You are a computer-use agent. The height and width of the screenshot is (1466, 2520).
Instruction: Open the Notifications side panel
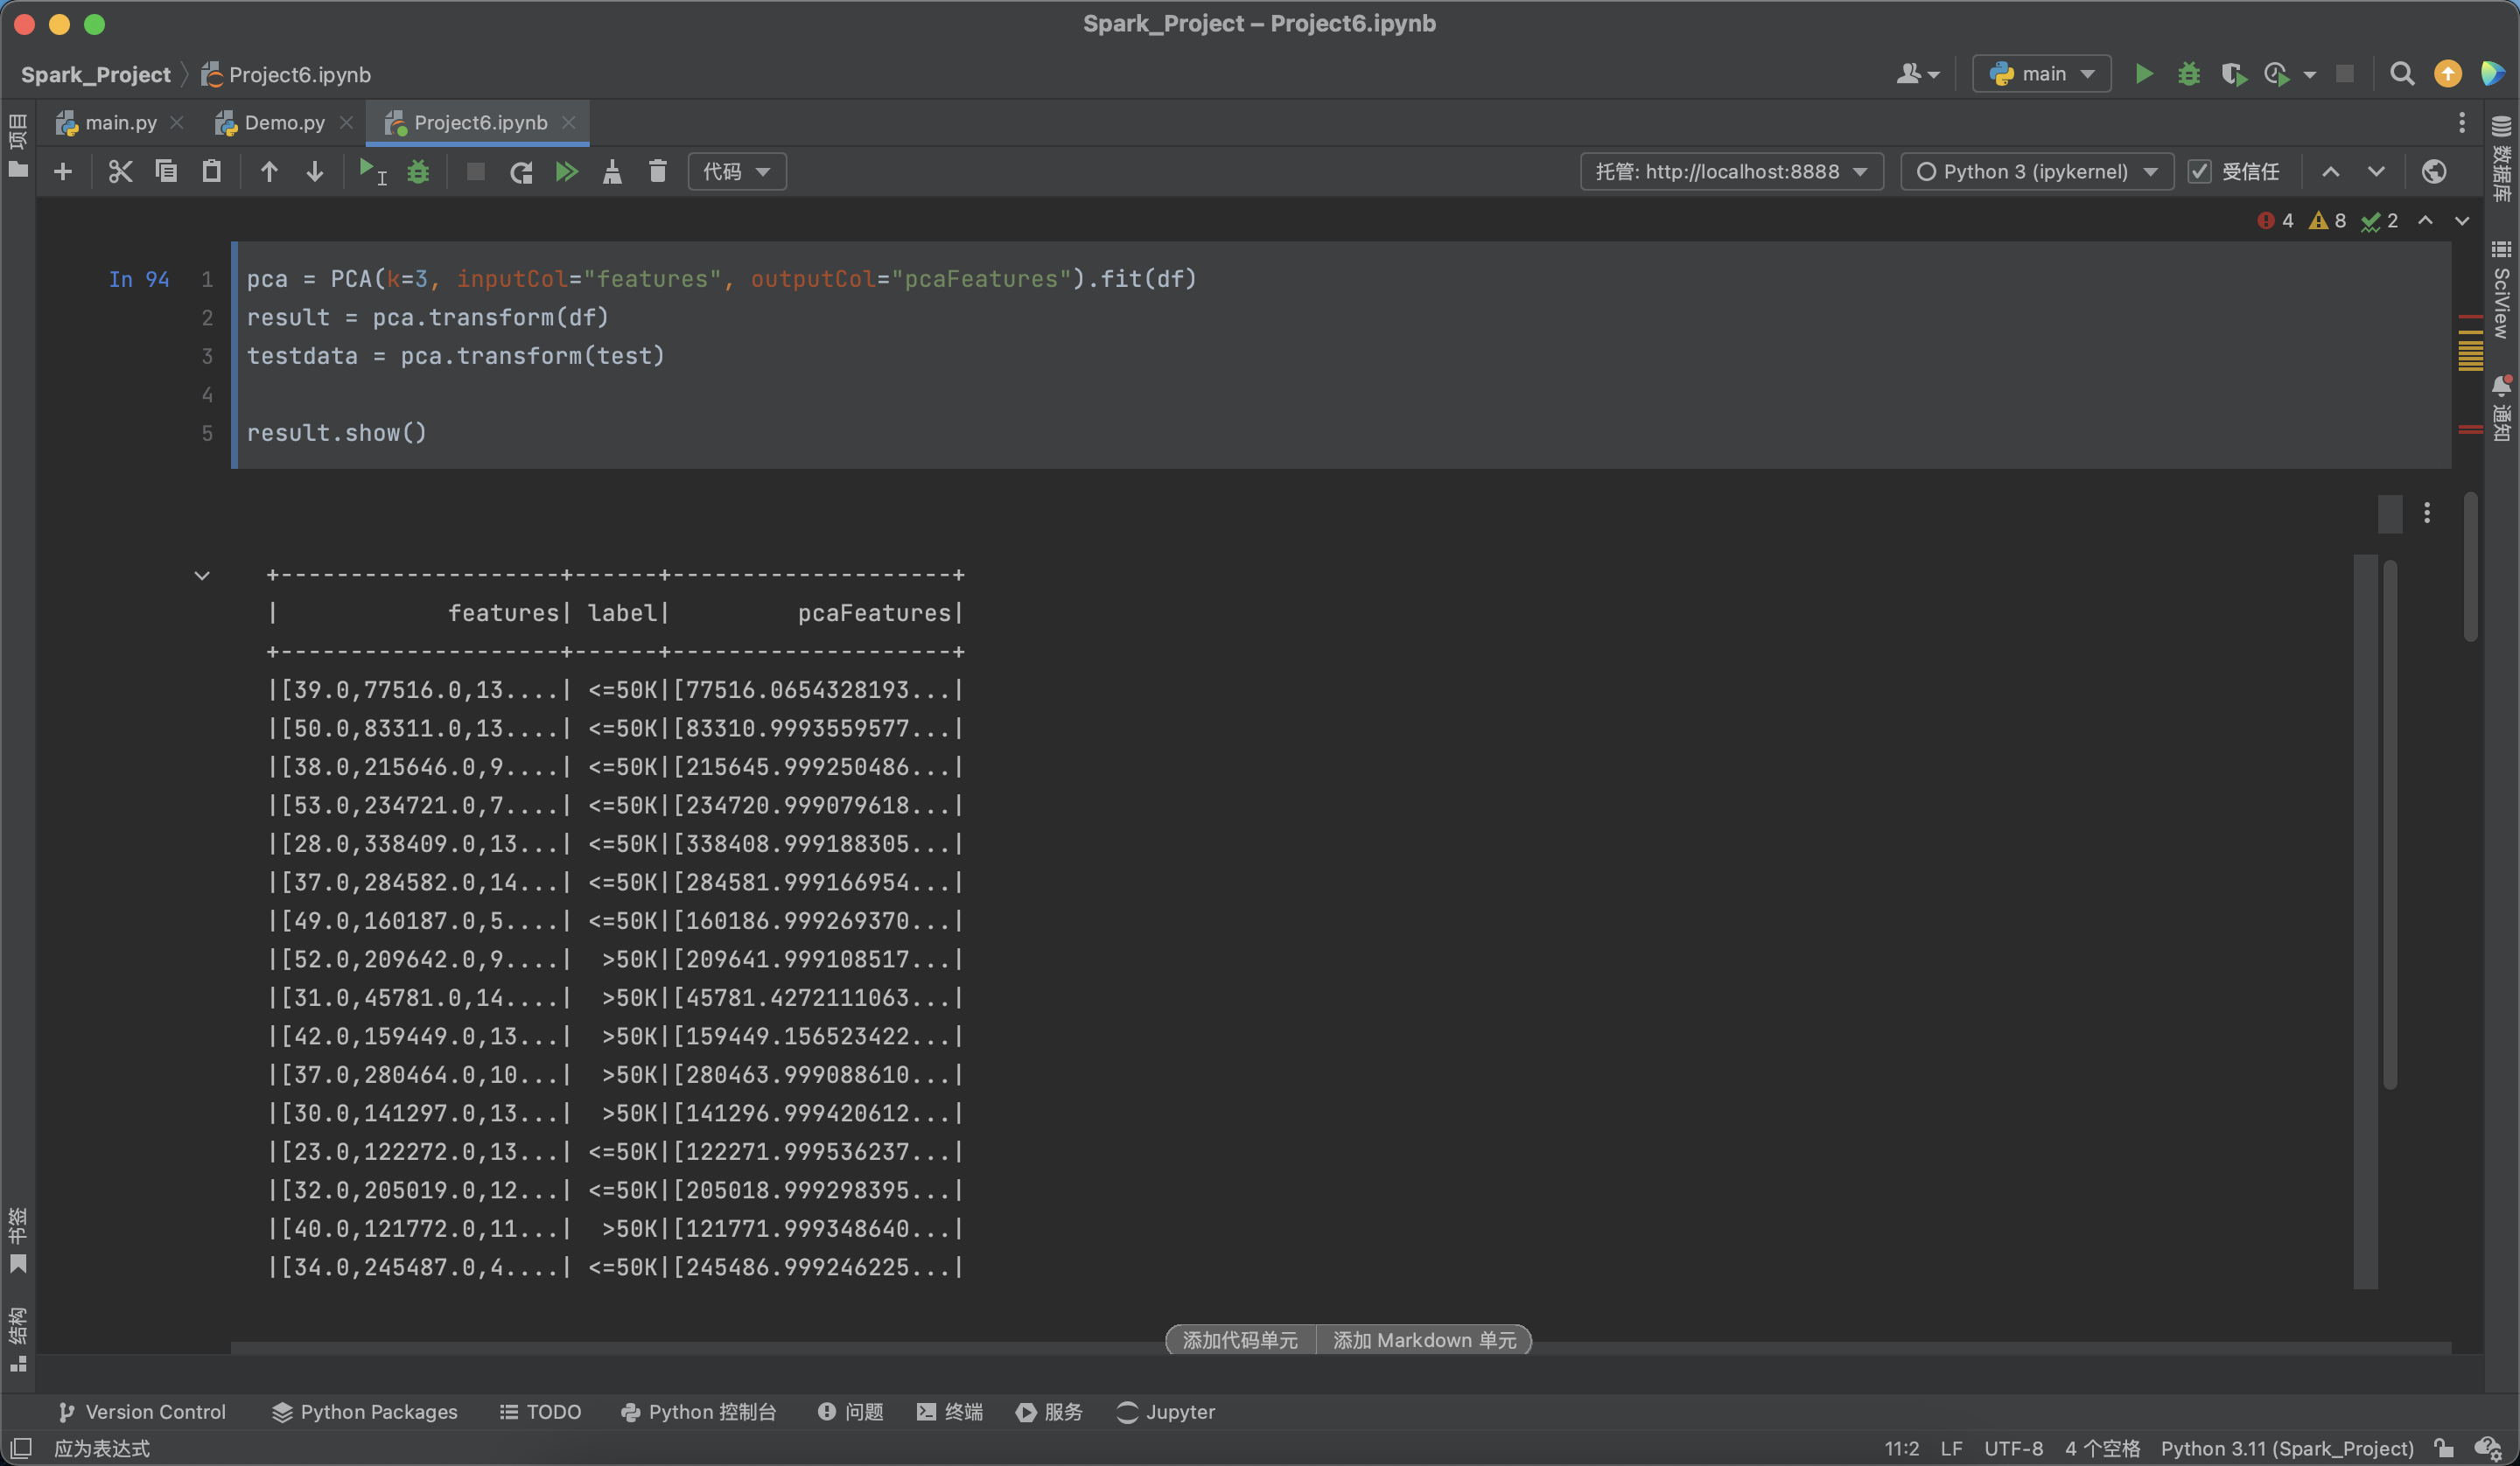click(2502, 408)
